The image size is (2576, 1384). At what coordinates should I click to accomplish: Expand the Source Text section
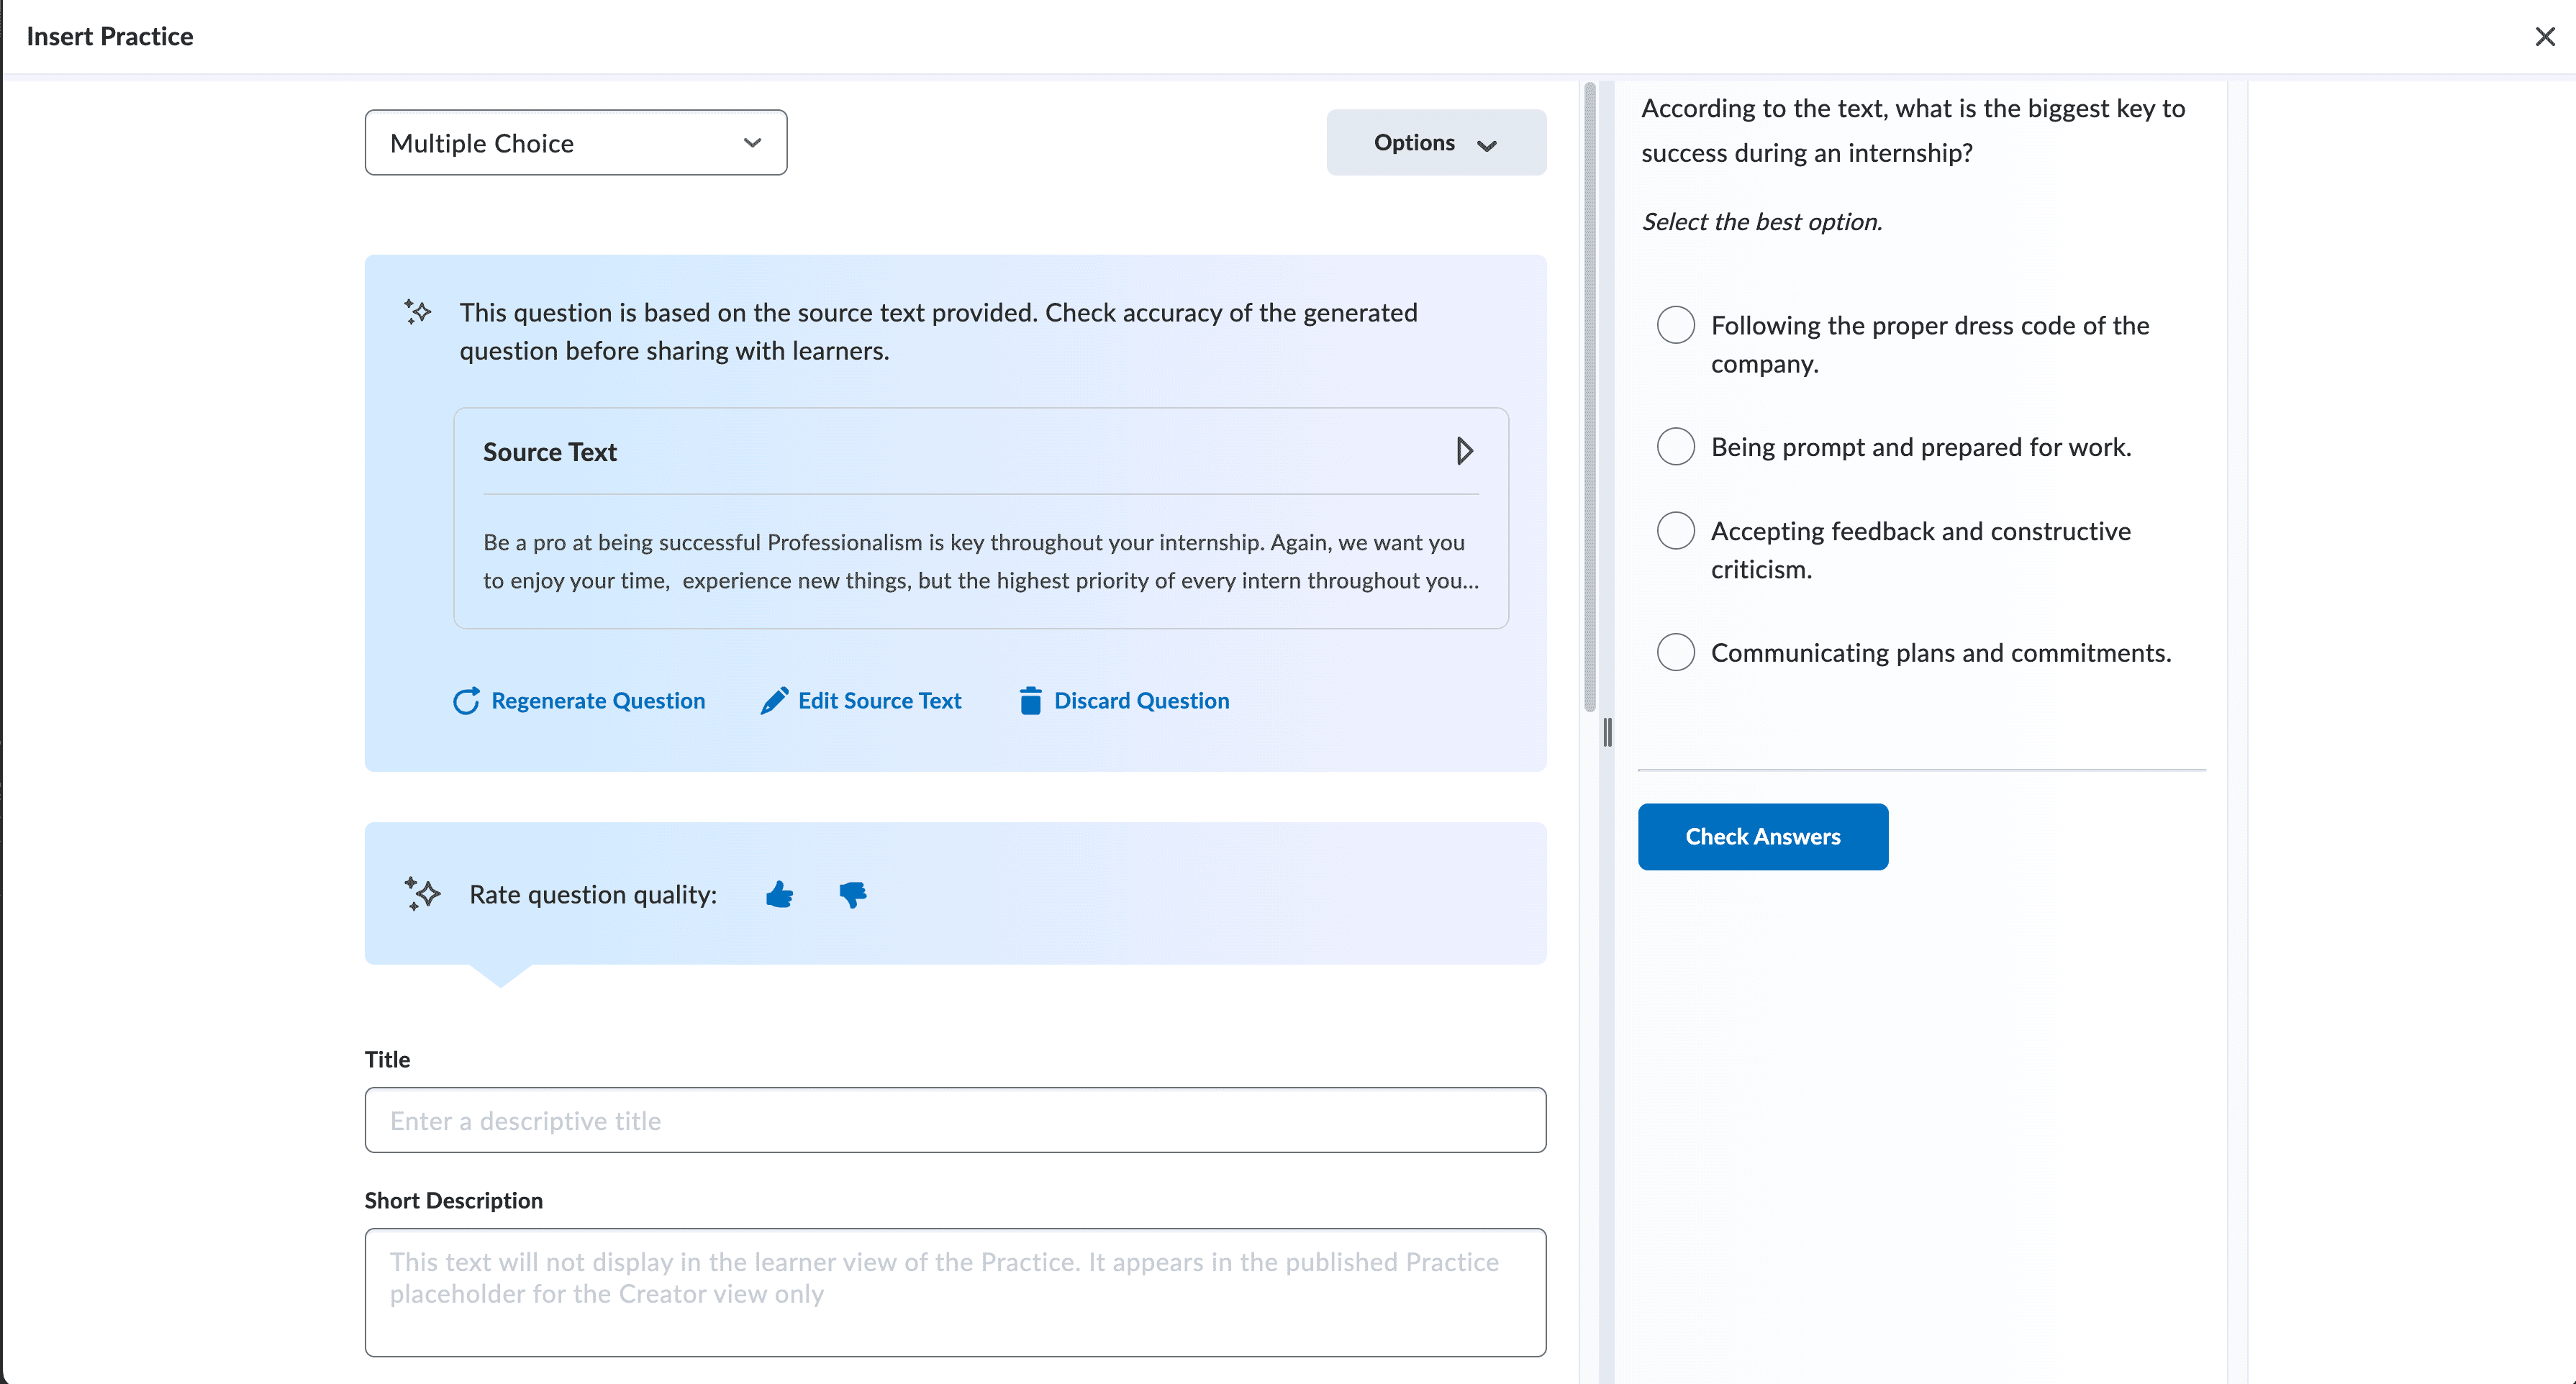1464,451
